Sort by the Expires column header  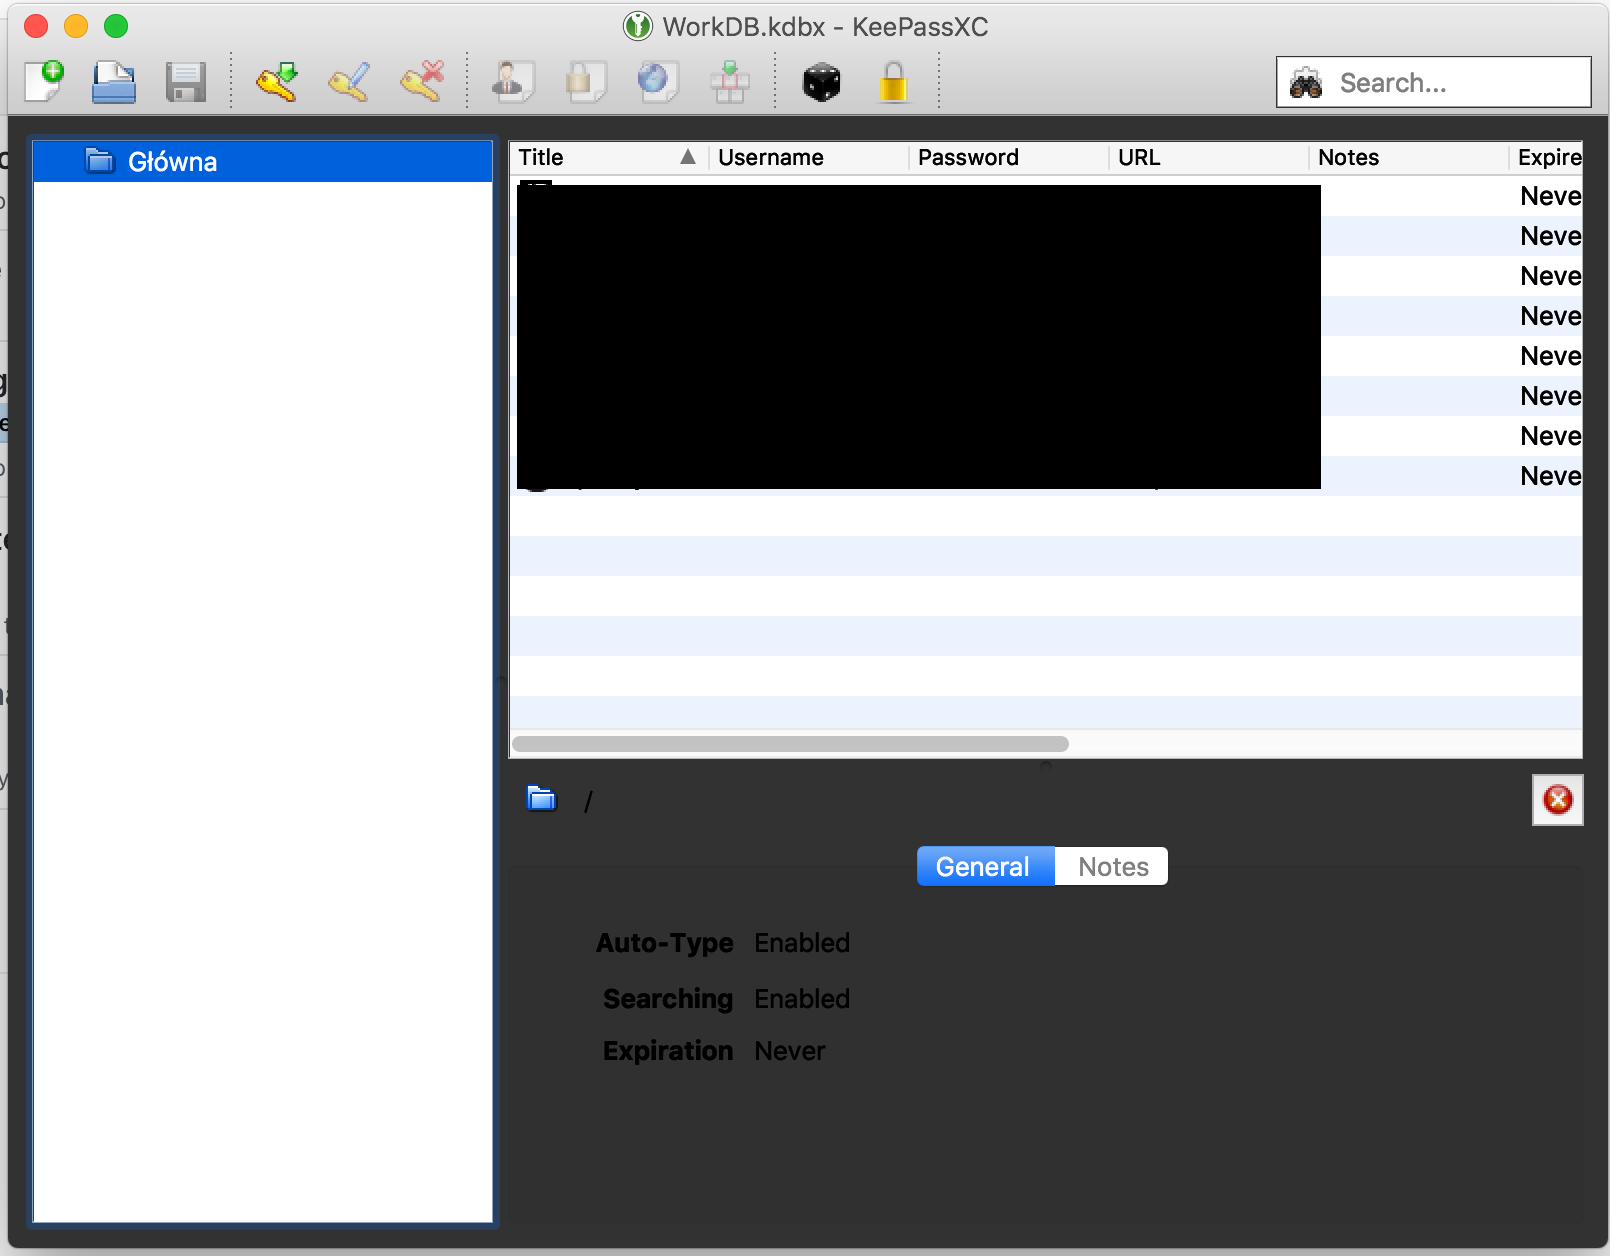1547,157
